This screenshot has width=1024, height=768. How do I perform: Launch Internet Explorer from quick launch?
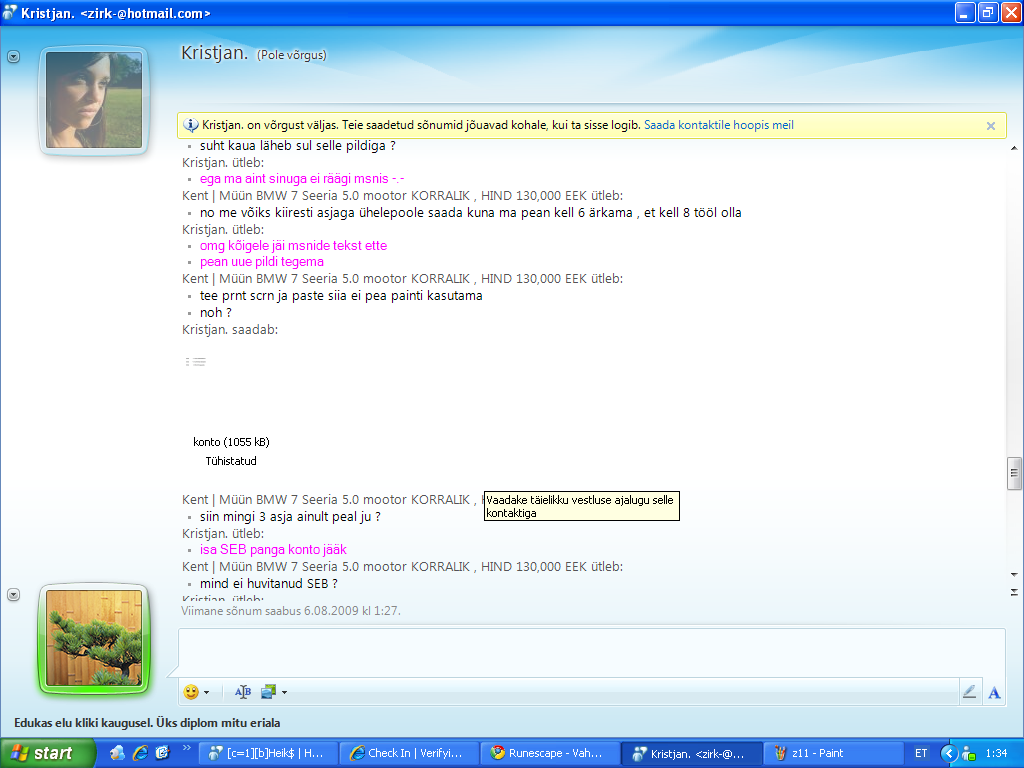pos(140,753)
